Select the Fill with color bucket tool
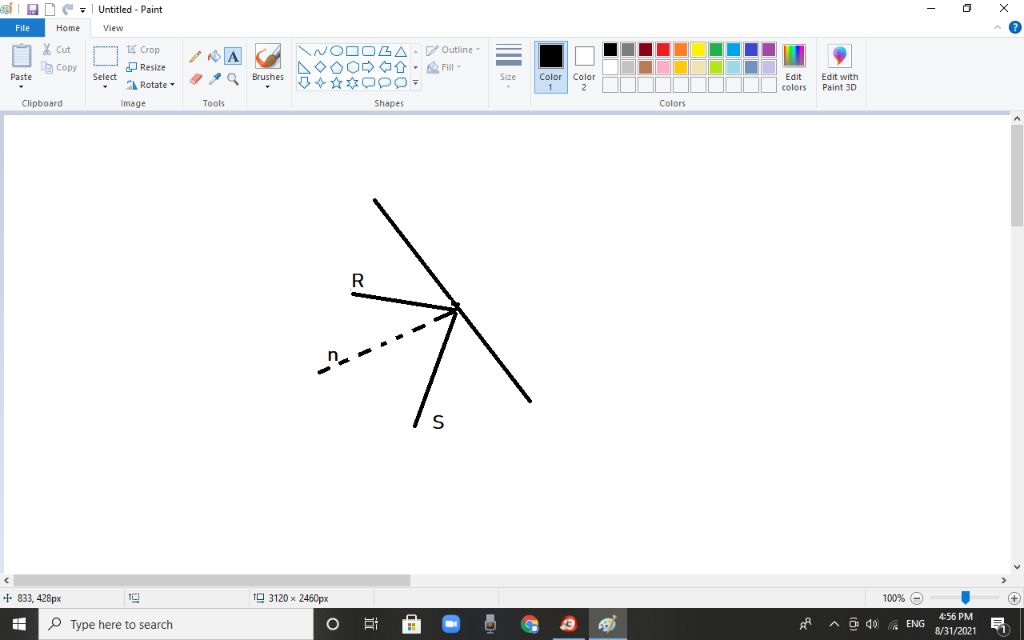The image size is (1024, 640). coord(214,57)
